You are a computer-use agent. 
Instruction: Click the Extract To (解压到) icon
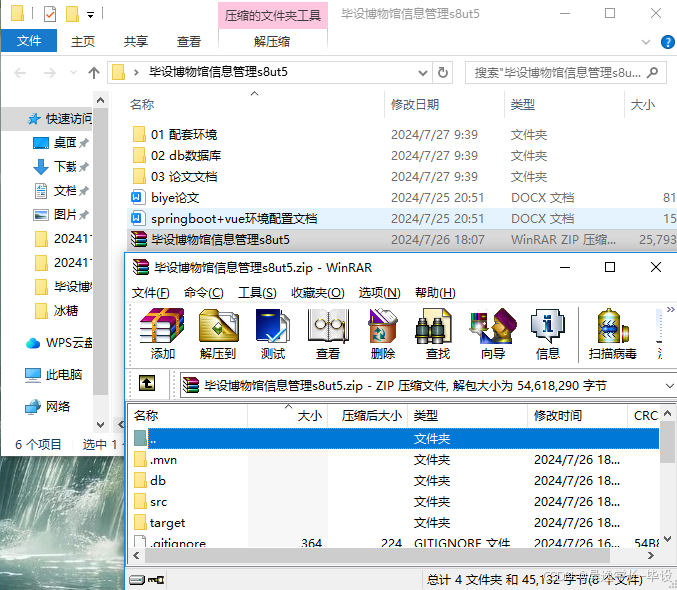pos(218,334)
